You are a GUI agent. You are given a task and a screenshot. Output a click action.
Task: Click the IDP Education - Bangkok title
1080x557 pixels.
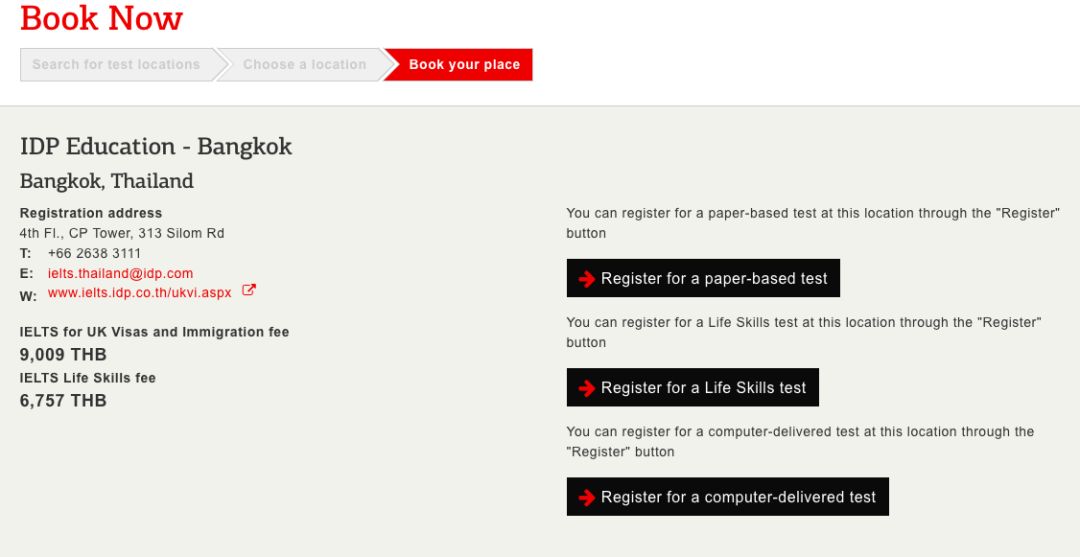coord(156,147)
